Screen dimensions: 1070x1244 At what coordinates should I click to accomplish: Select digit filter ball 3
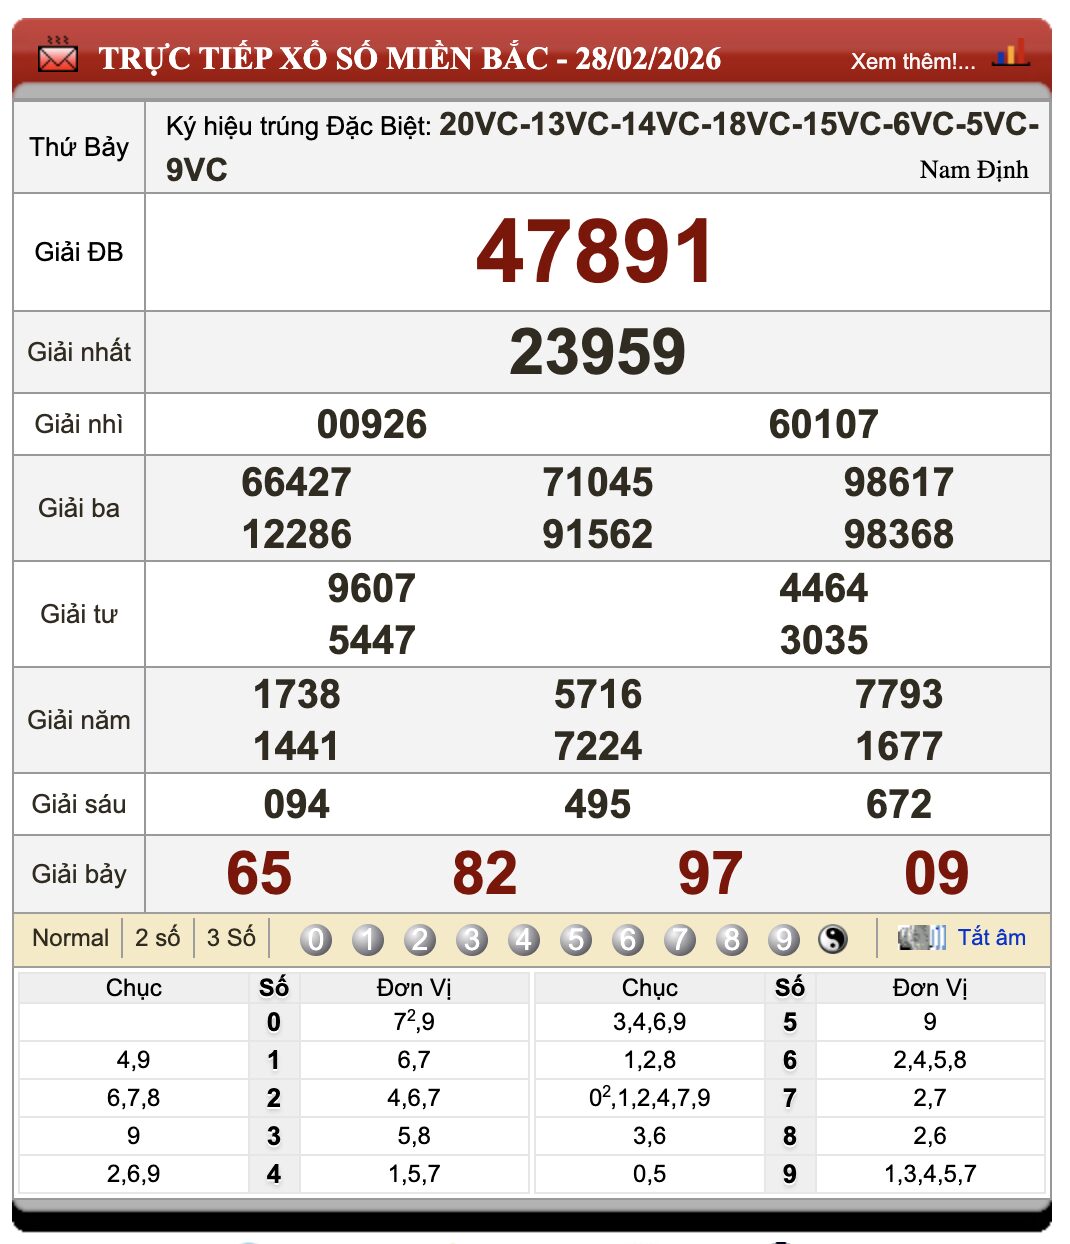coord(472,939)
